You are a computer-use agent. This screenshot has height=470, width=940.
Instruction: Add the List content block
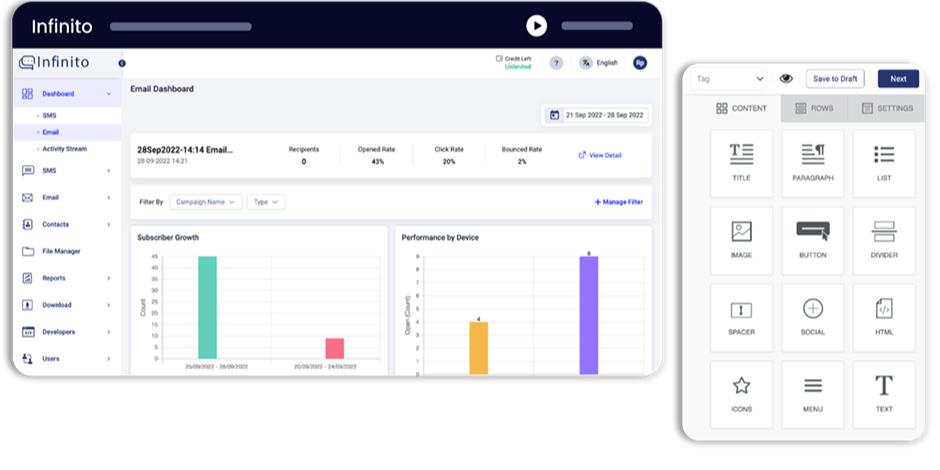pos(883,162)
